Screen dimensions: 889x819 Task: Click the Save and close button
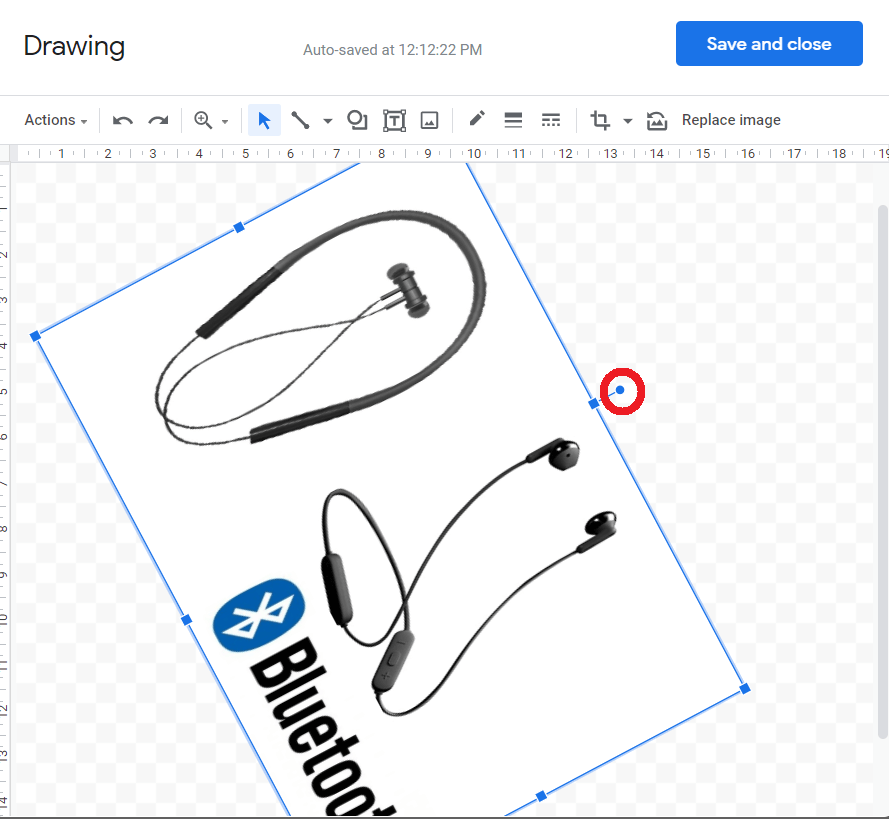[769, 44]
